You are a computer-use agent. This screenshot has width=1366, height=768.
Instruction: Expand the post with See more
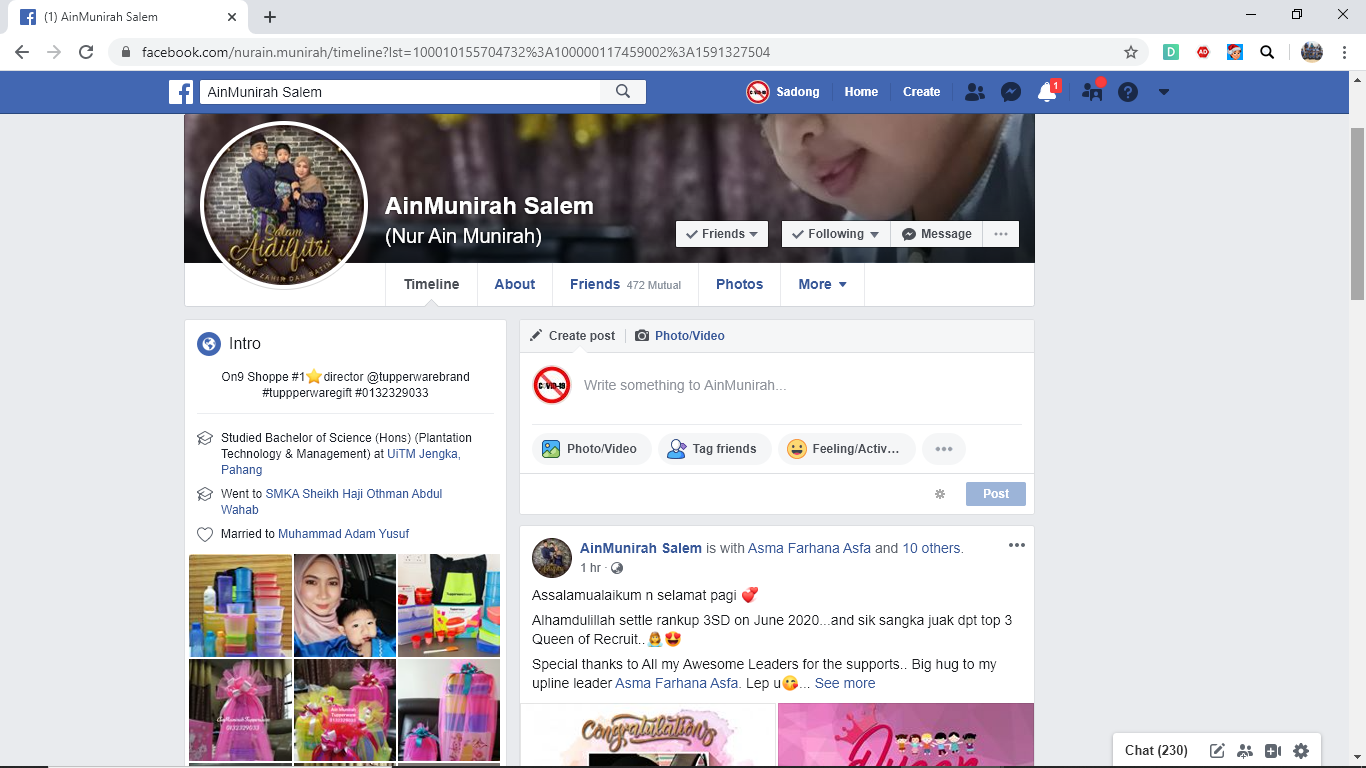click(x=844, y=684)
